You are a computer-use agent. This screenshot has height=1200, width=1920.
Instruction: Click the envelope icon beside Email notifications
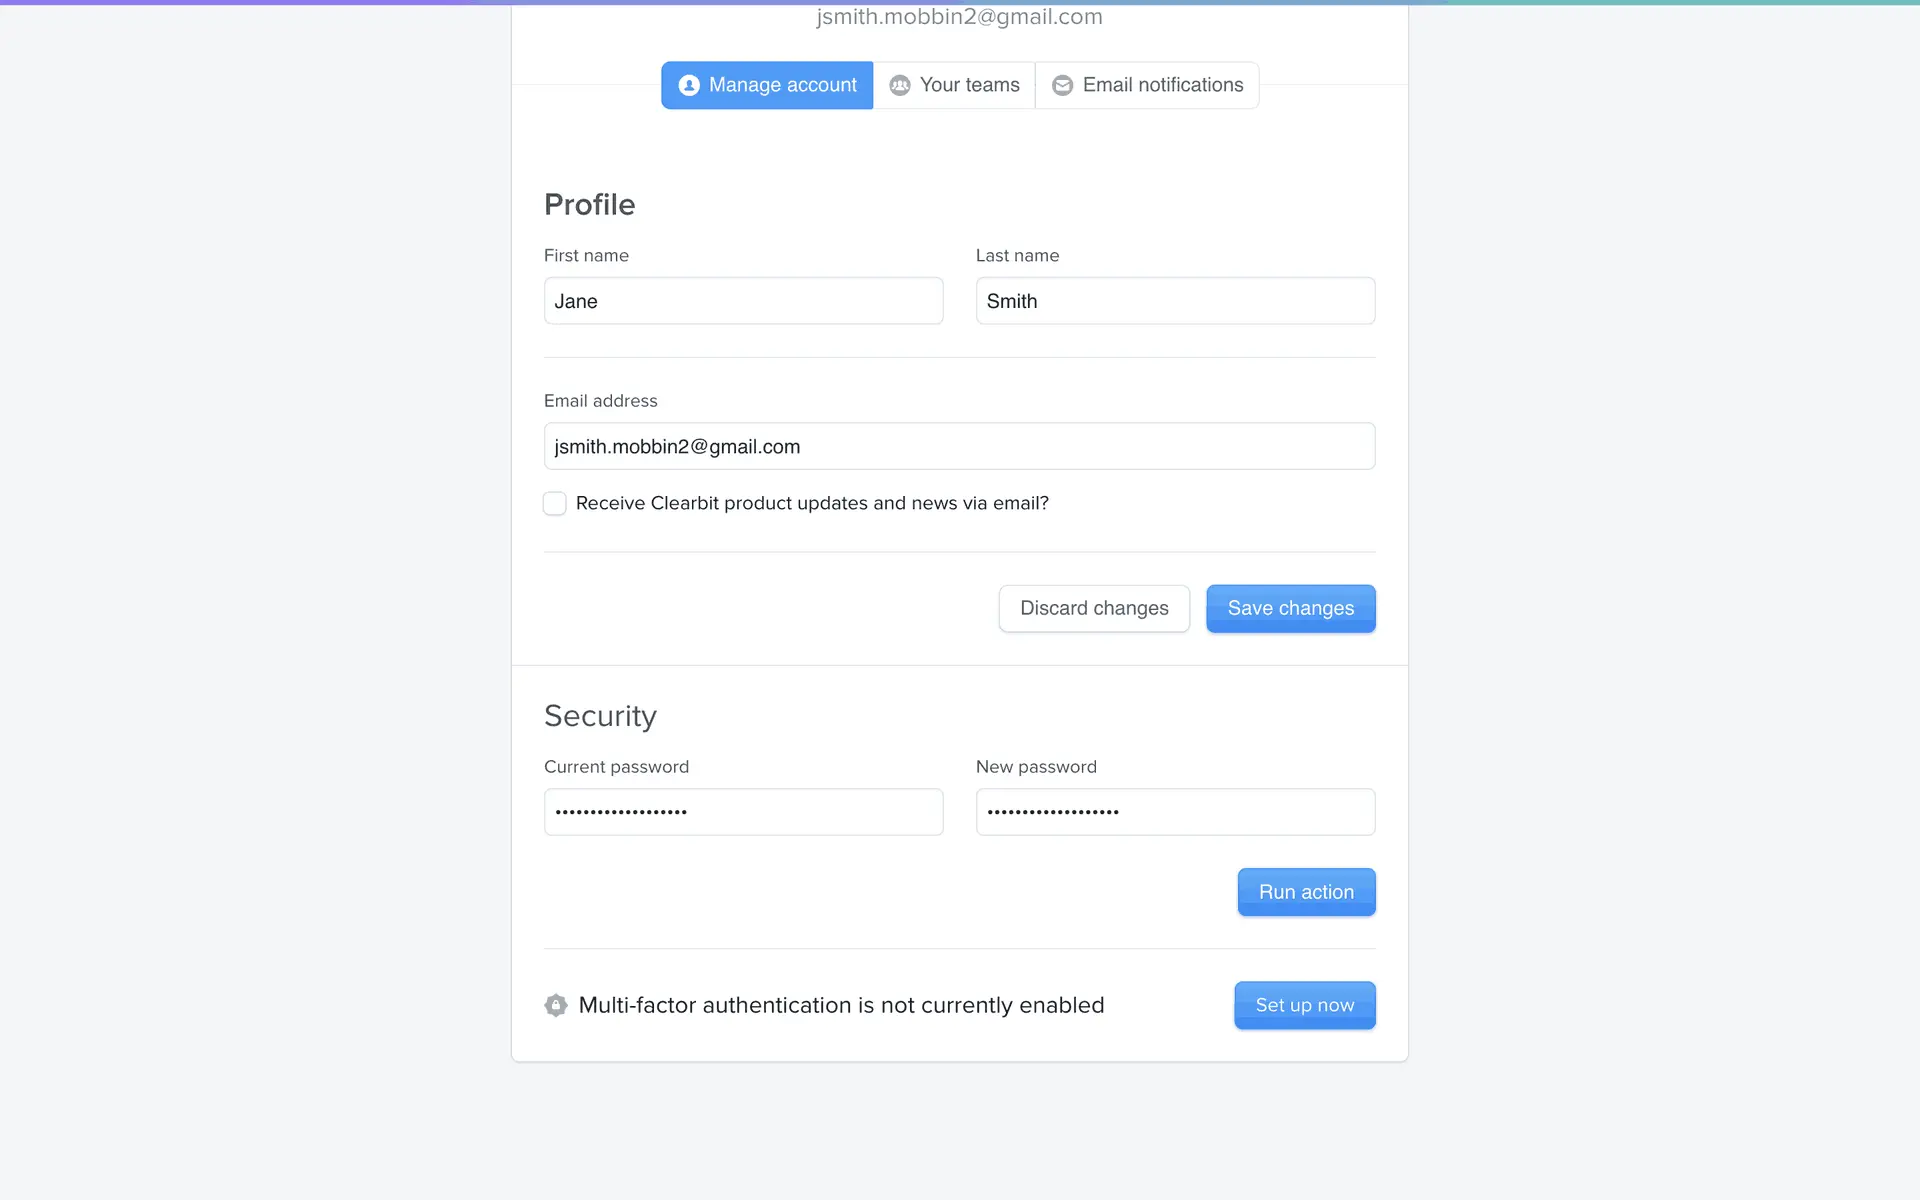(1062, 86)
